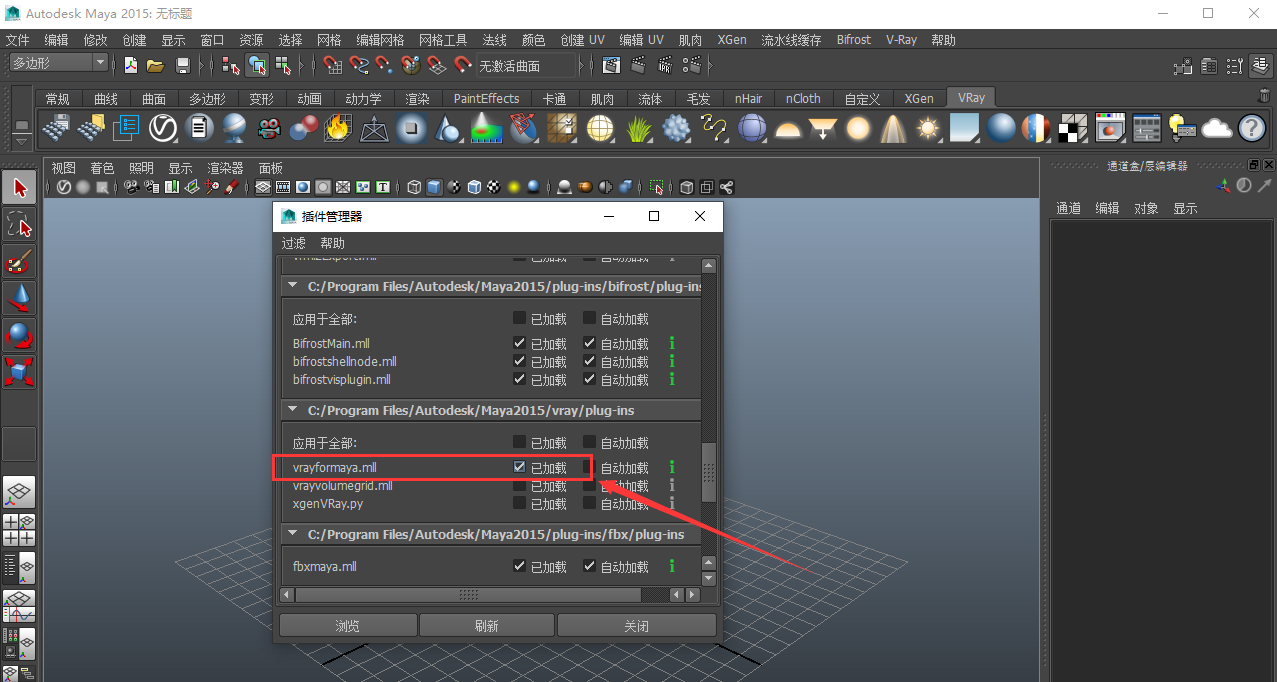1277x682 pixels.
Task: Click the film camera shelf icon
Action: pyautogui.click(x=268, y=128)
